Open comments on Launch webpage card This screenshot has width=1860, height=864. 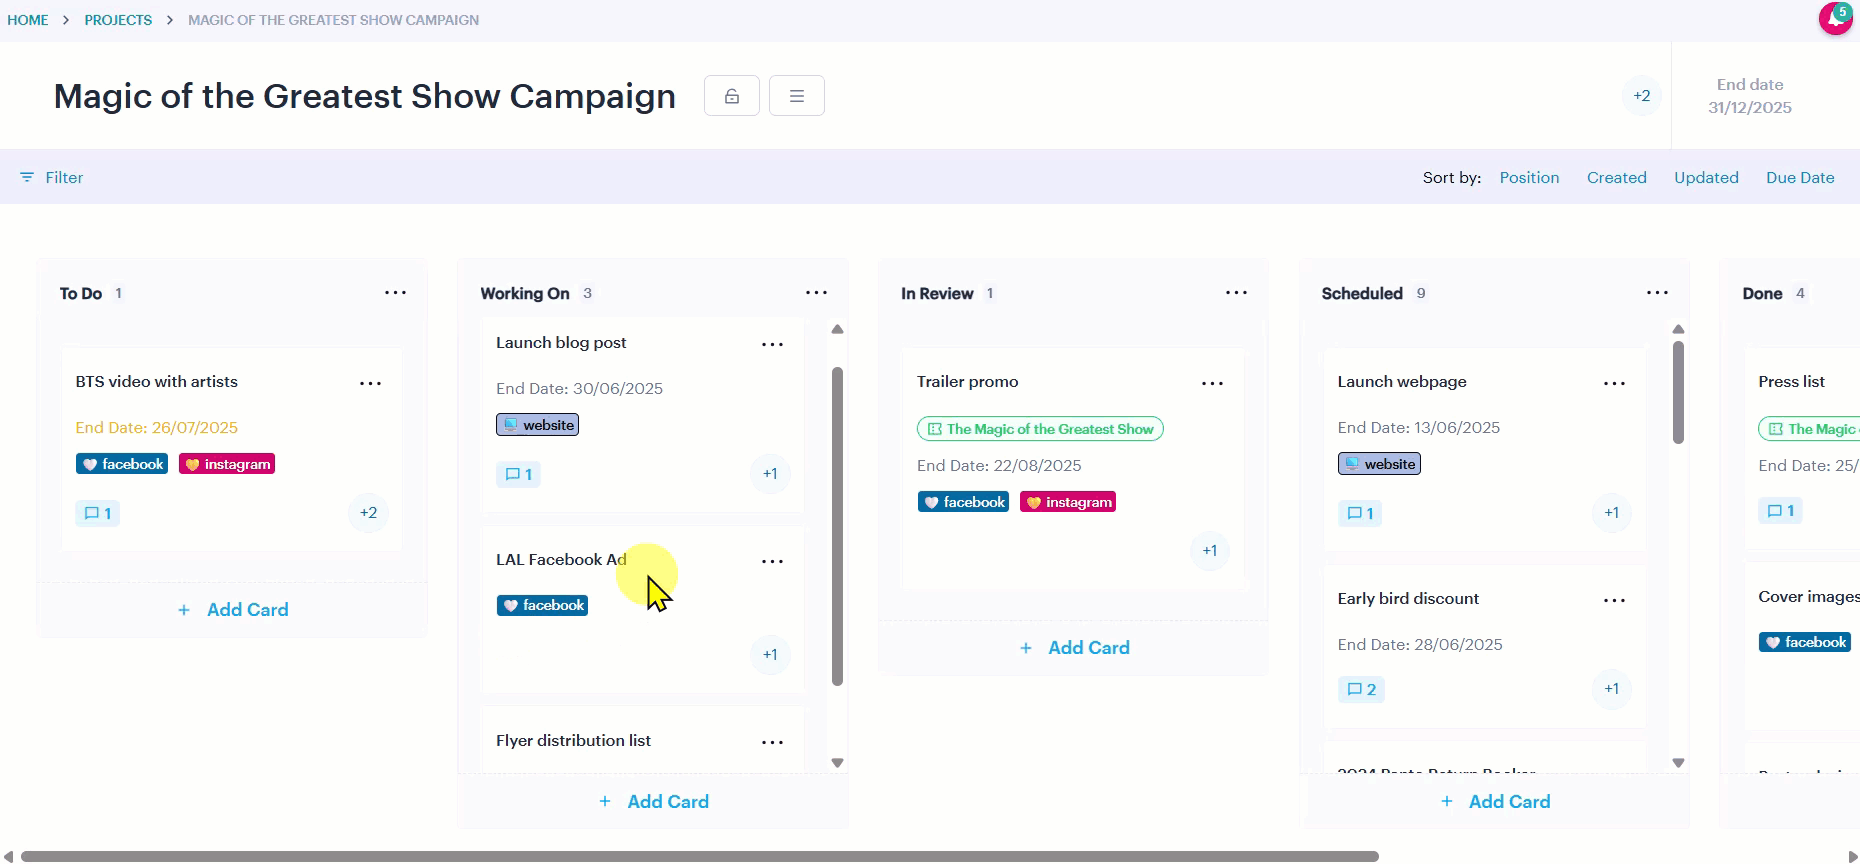click(1360, 513)
